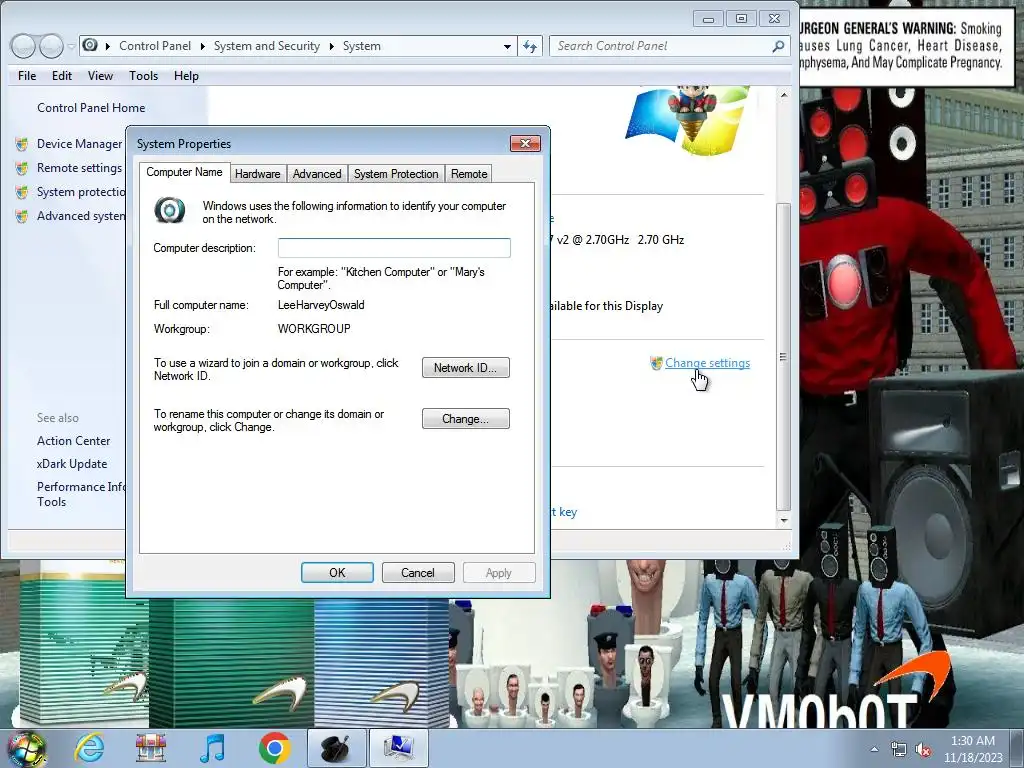The width and height of the screenshot is (1024, 768).
Task: Open Device Manager from the sidebar
Action: (x=79, y=144)
